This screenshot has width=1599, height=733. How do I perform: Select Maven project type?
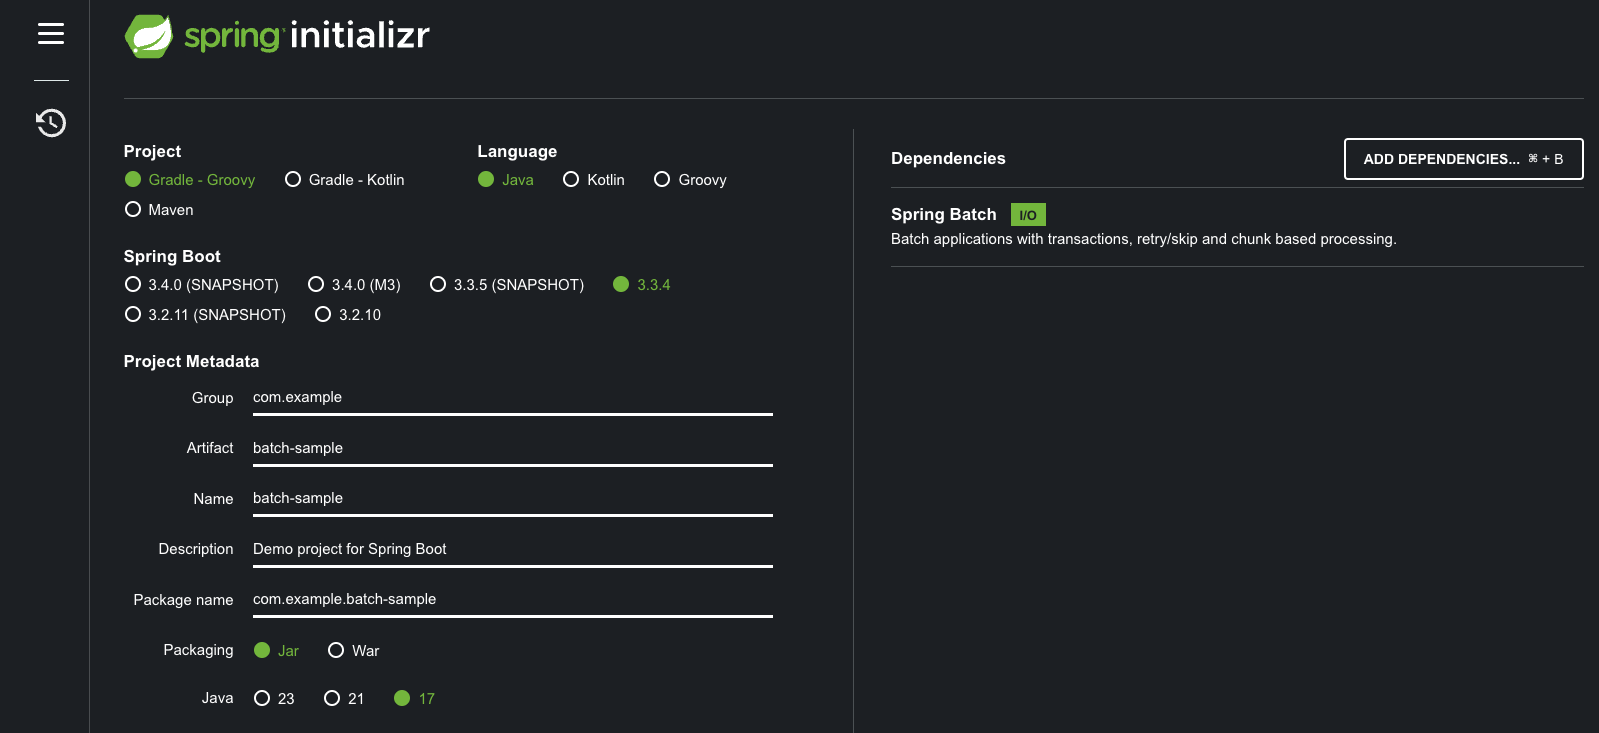pos(159,210)
